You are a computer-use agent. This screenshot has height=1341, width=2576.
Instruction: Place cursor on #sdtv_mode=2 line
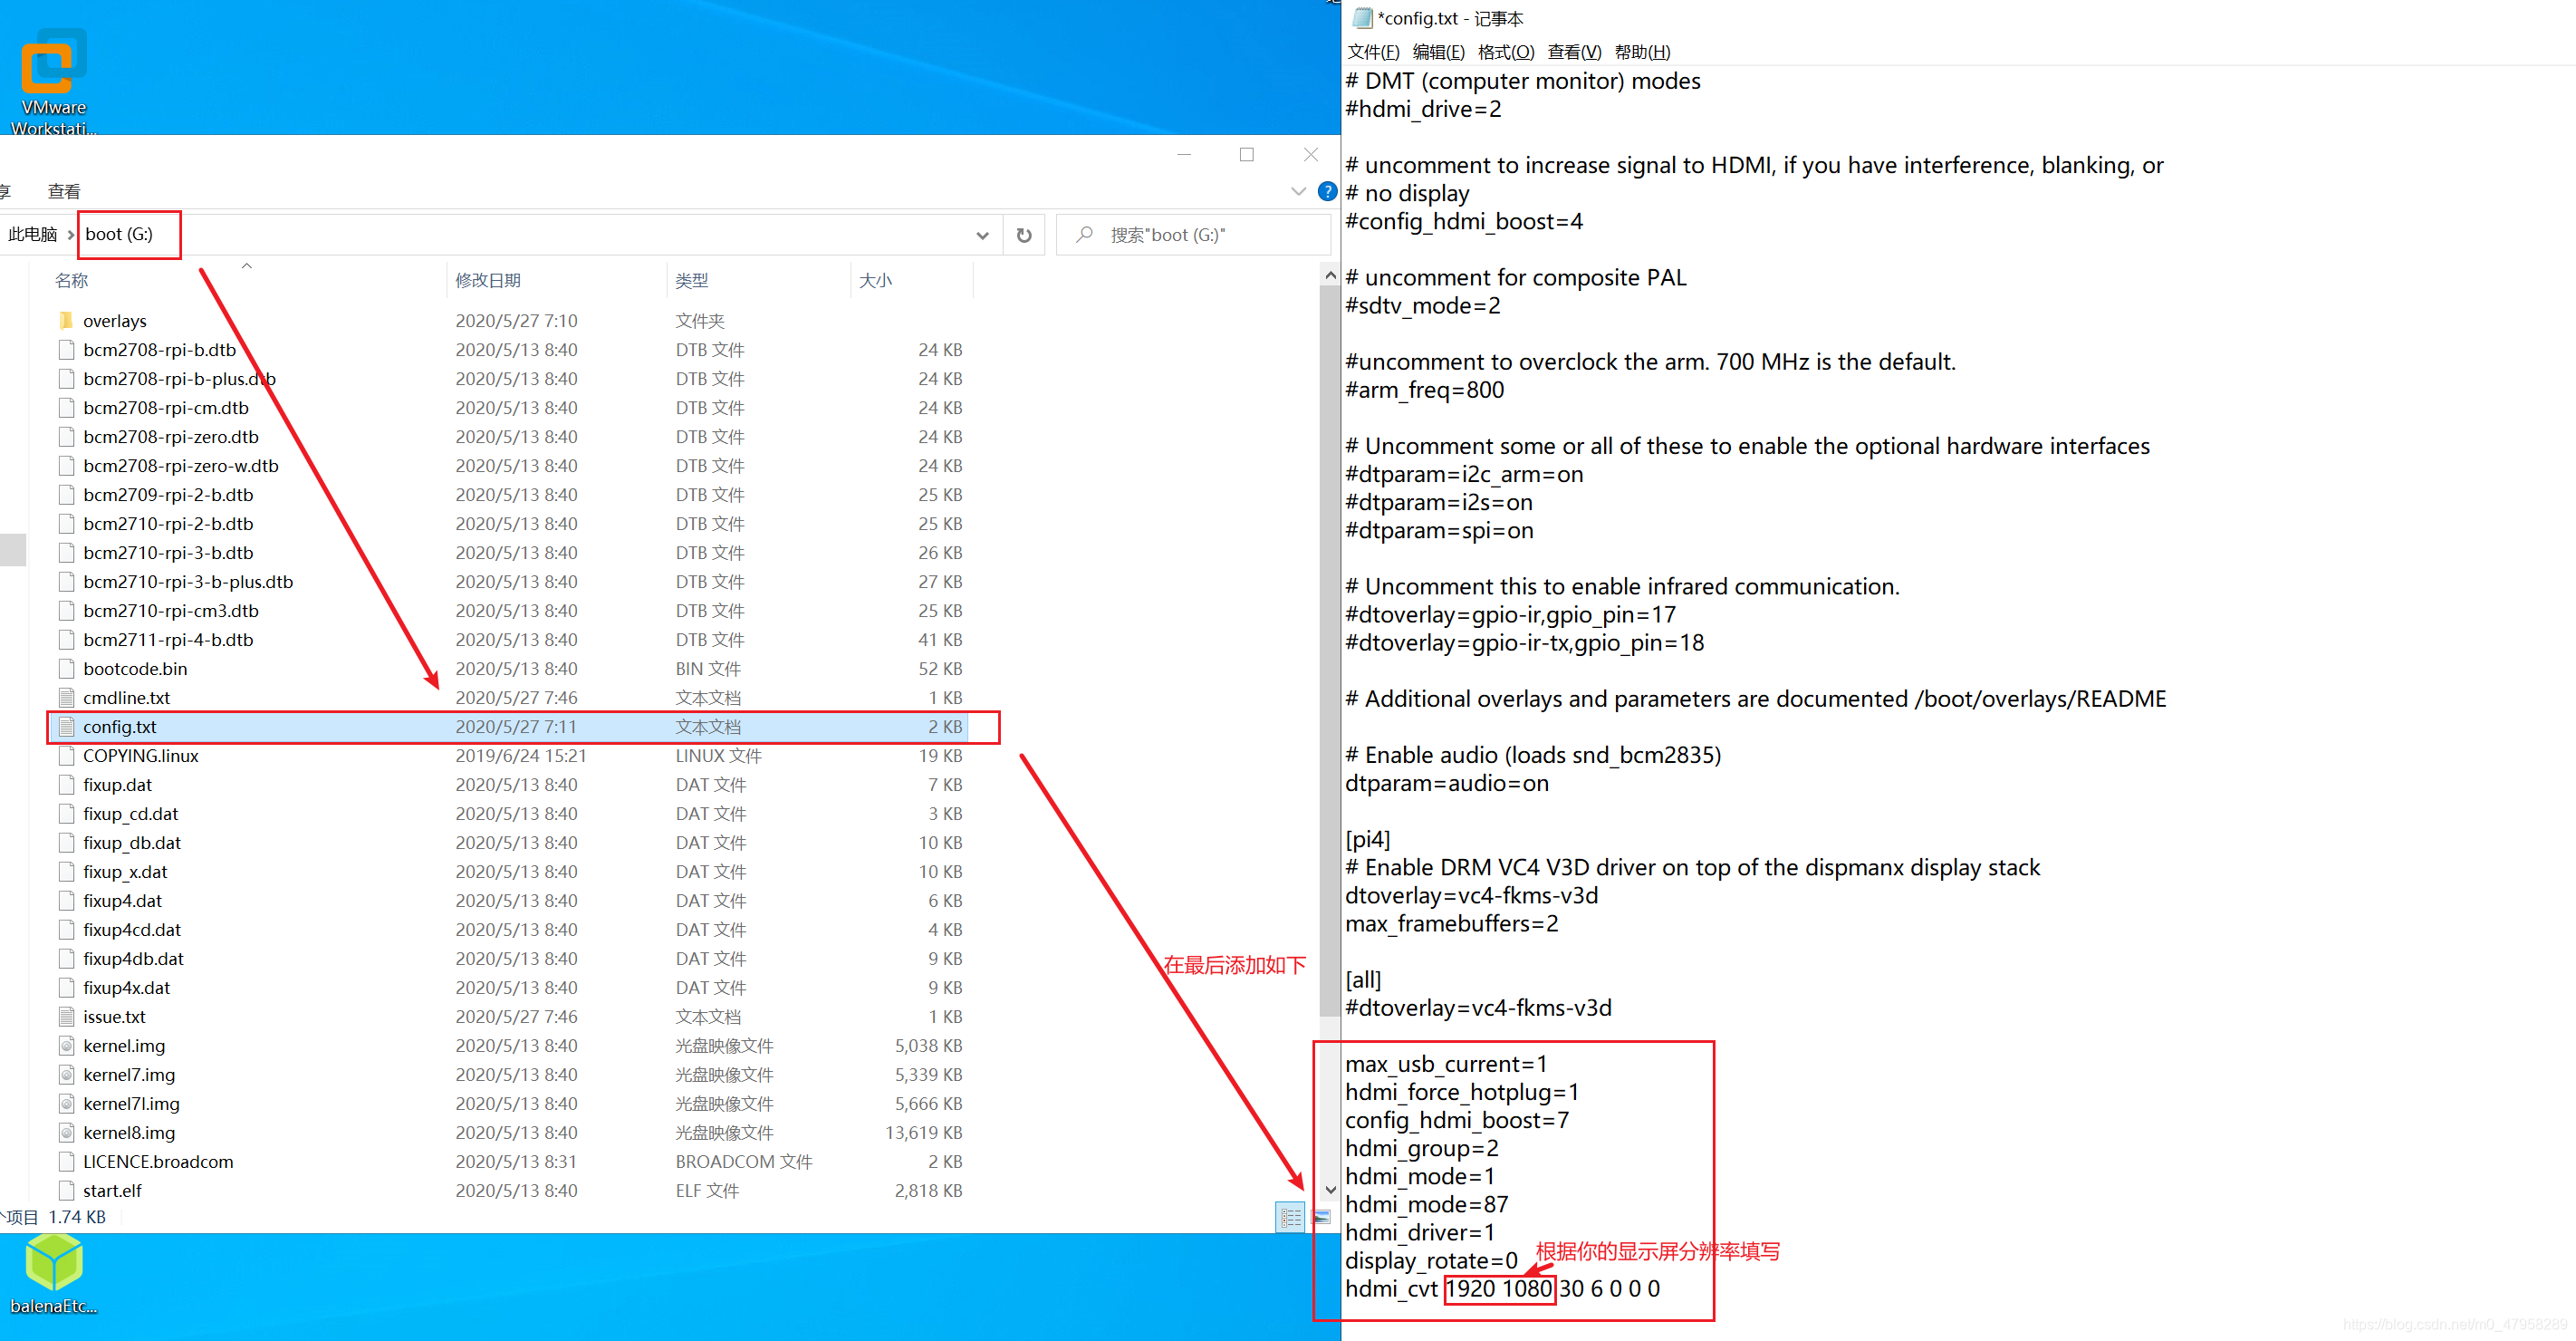tap(1422, 306)
